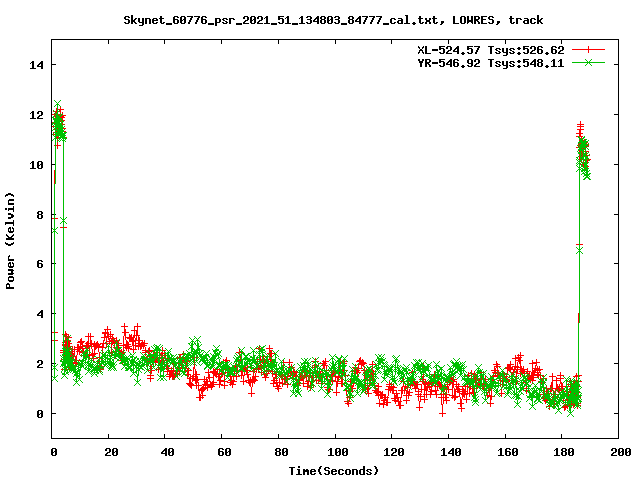640x480 pixels.
Task: Click the y-axis tick label 6
Action: 40,264
